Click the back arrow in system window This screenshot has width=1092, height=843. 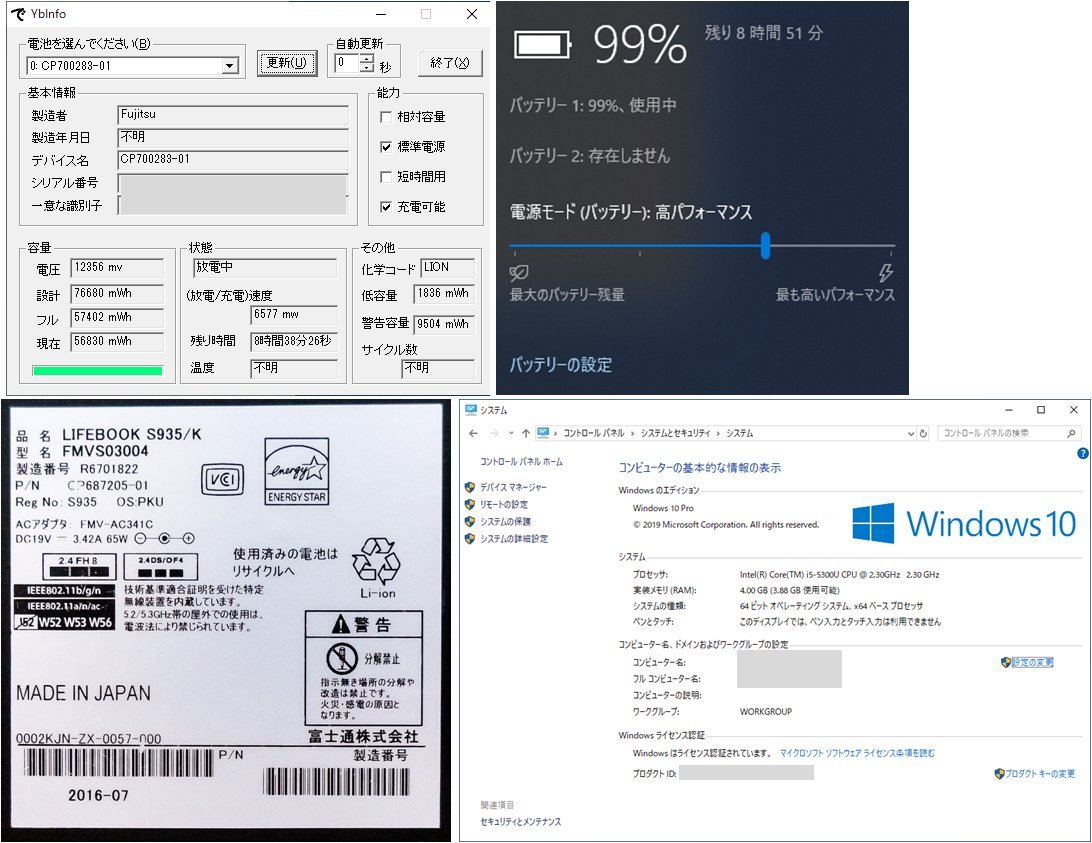click(x=474, y=433)
